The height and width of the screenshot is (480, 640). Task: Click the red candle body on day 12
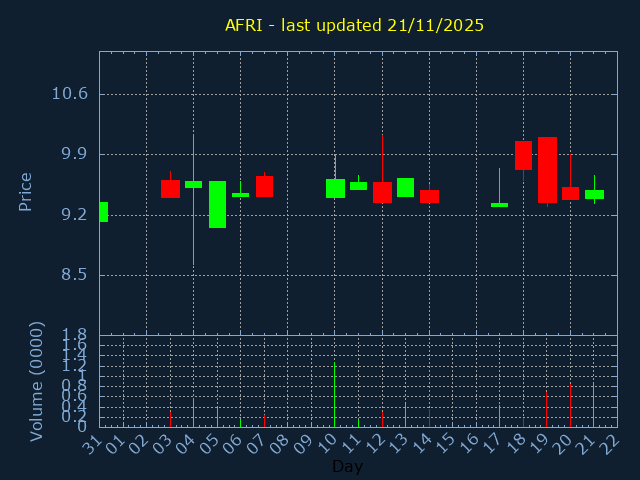(382, 192)
